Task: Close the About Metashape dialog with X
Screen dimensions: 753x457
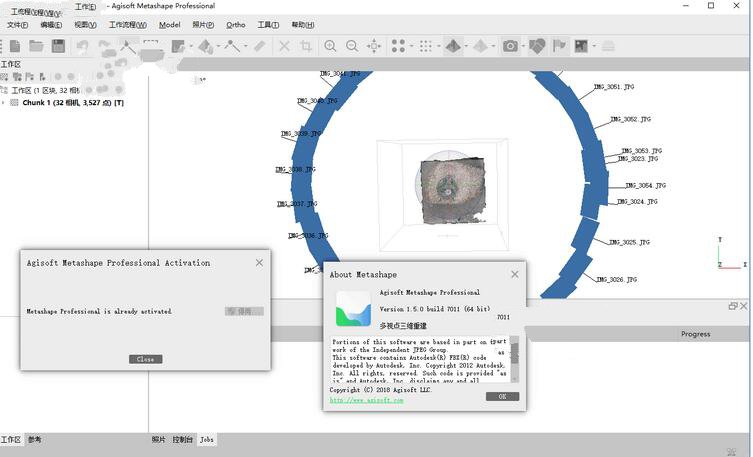Action: coord(515,274)
